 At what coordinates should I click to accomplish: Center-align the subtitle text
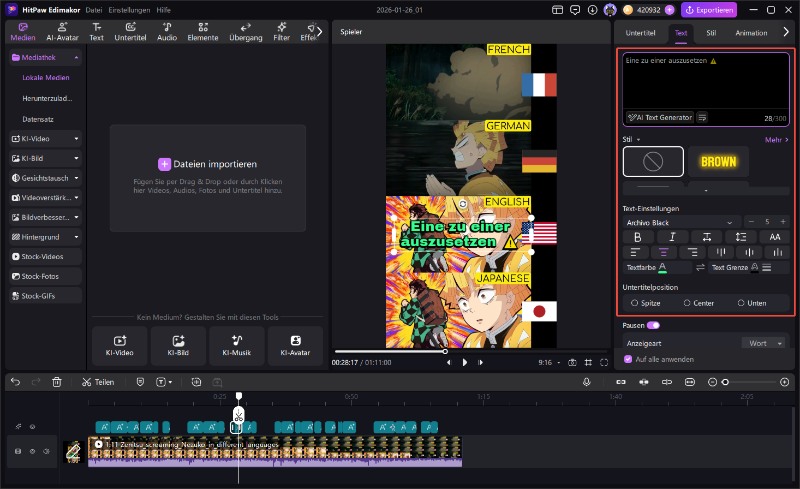(664, 253)
